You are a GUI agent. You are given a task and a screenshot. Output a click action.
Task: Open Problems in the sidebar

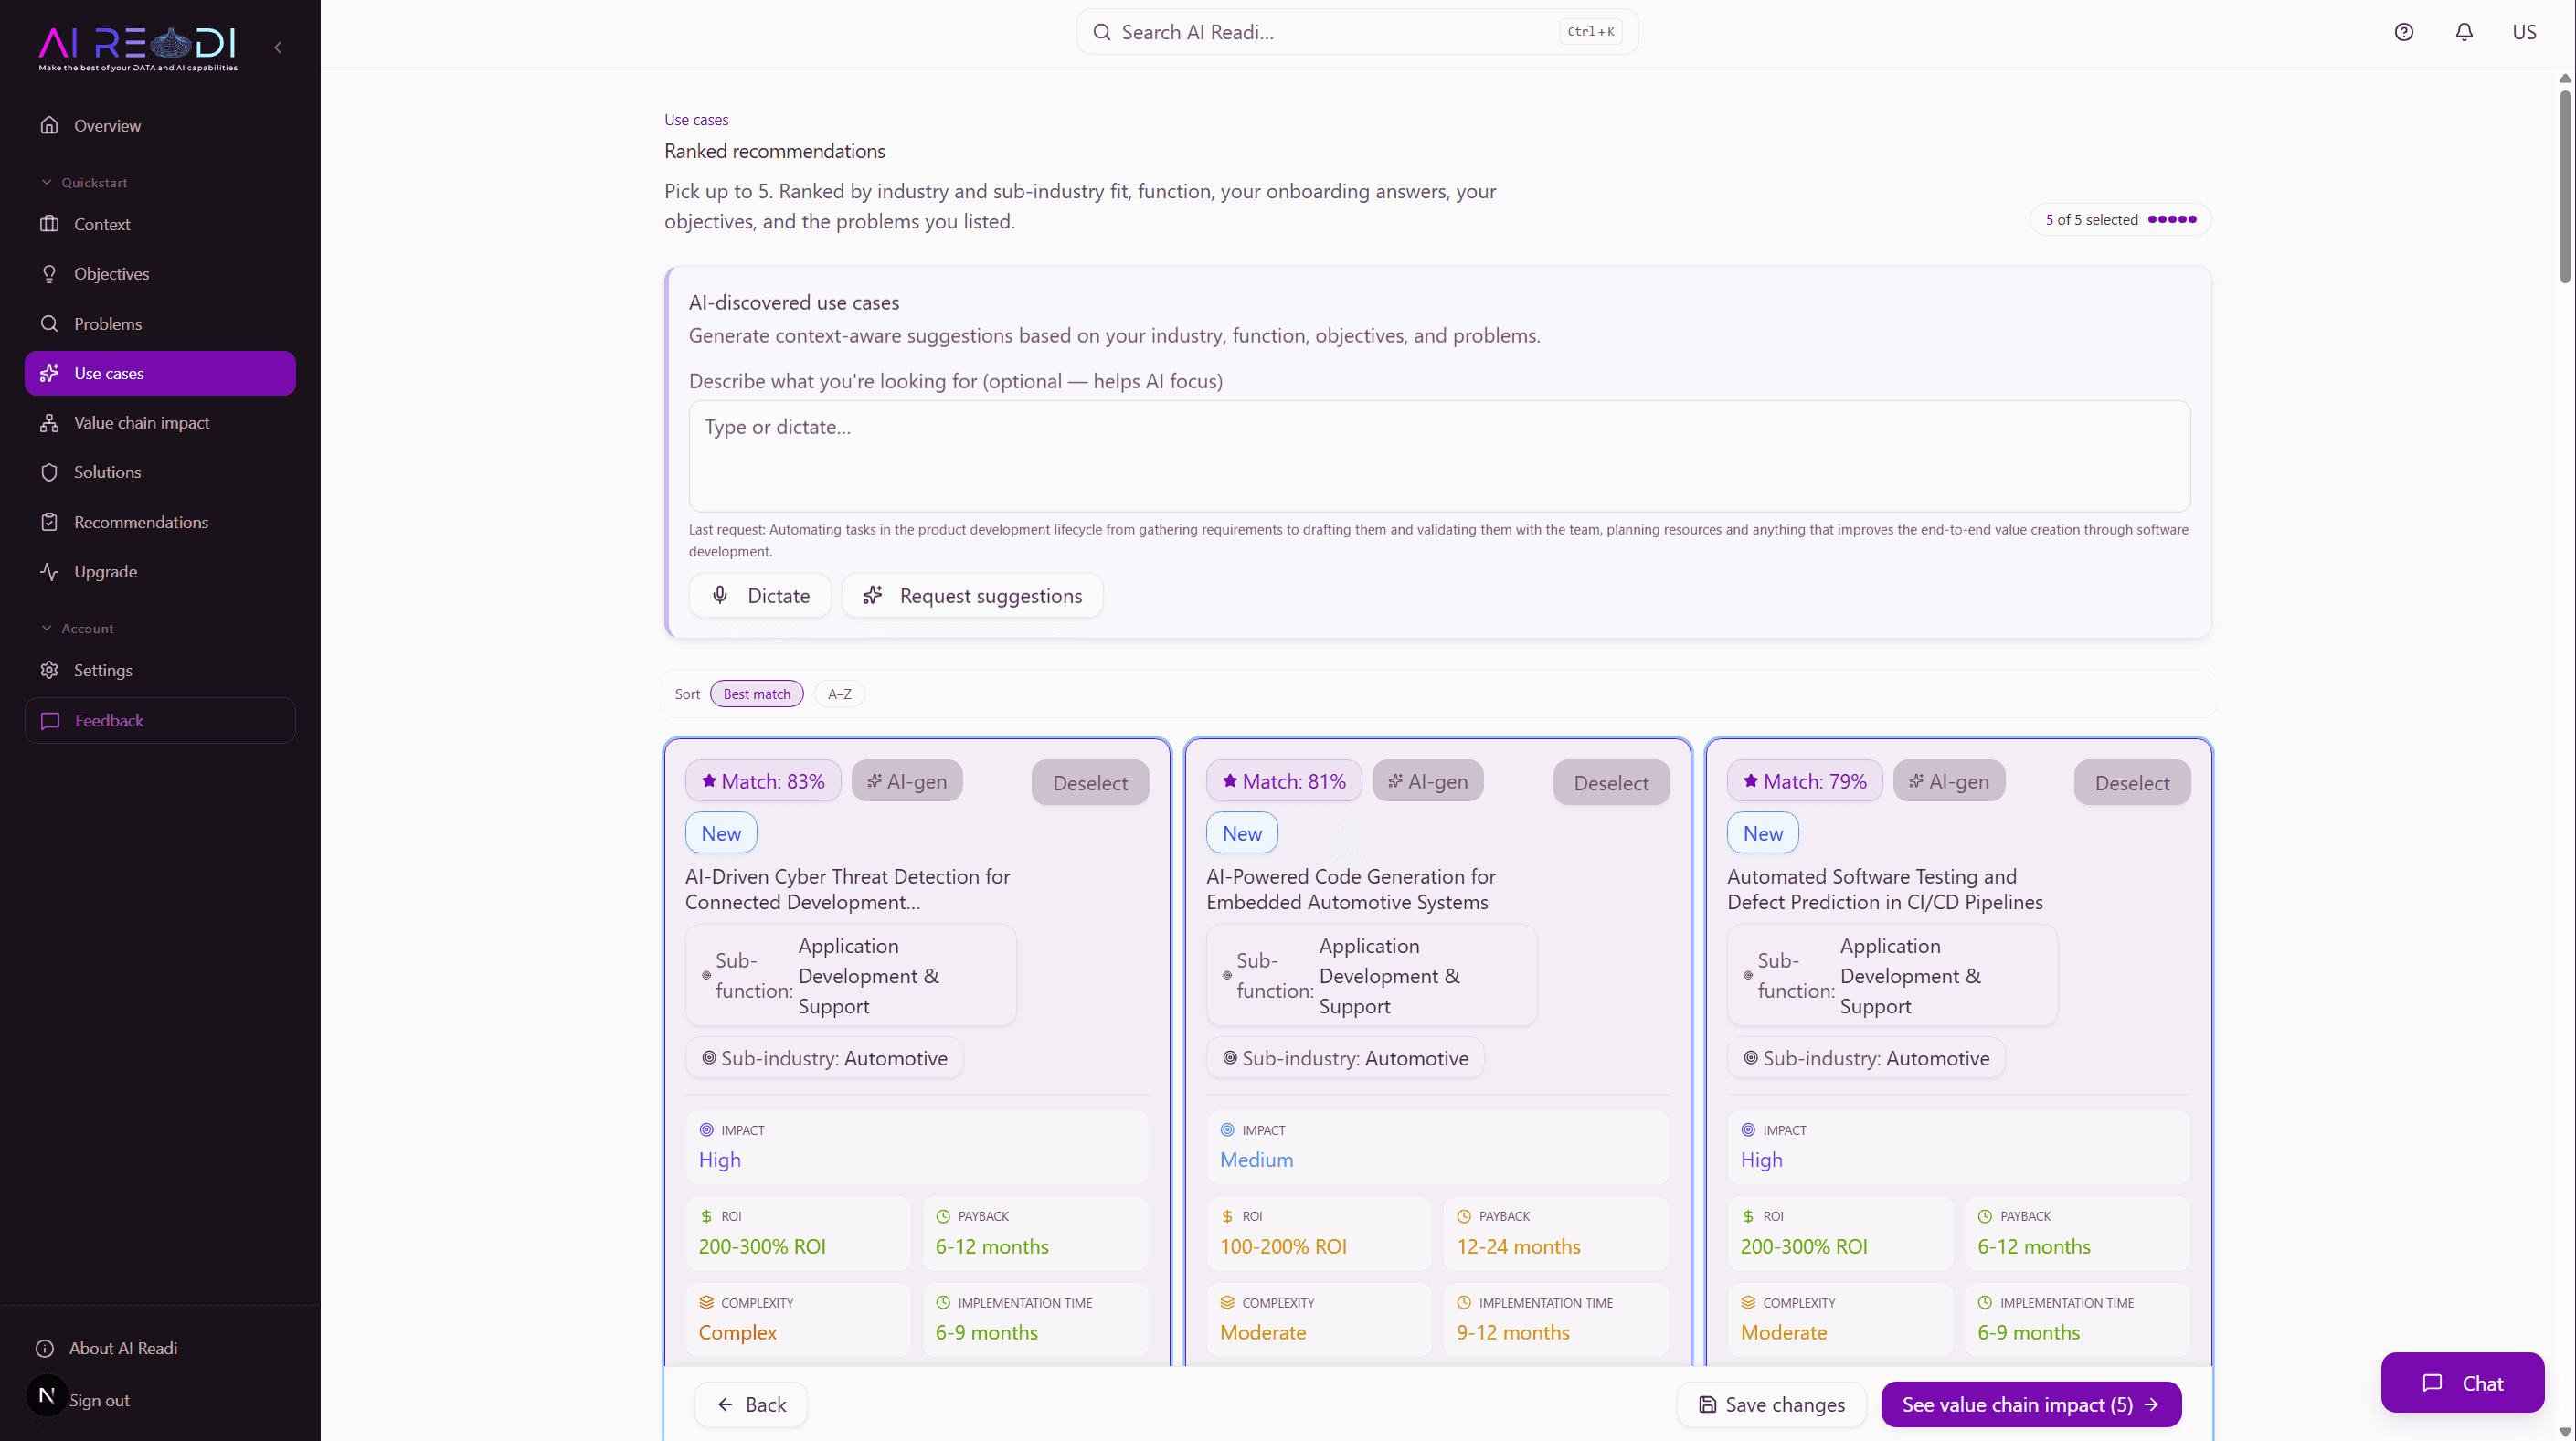pyautogui.click(x=160, y=324)
